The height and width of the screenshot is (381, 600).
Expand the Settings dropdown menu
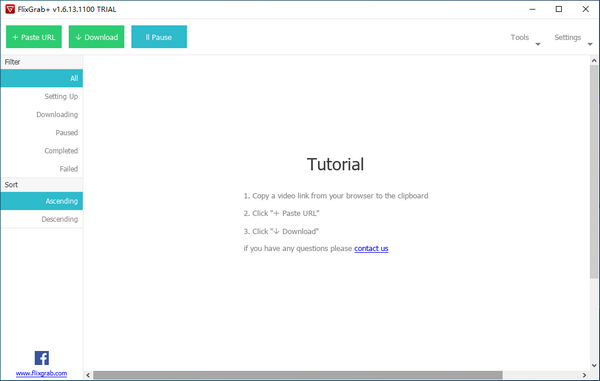(x=567, y=37)
